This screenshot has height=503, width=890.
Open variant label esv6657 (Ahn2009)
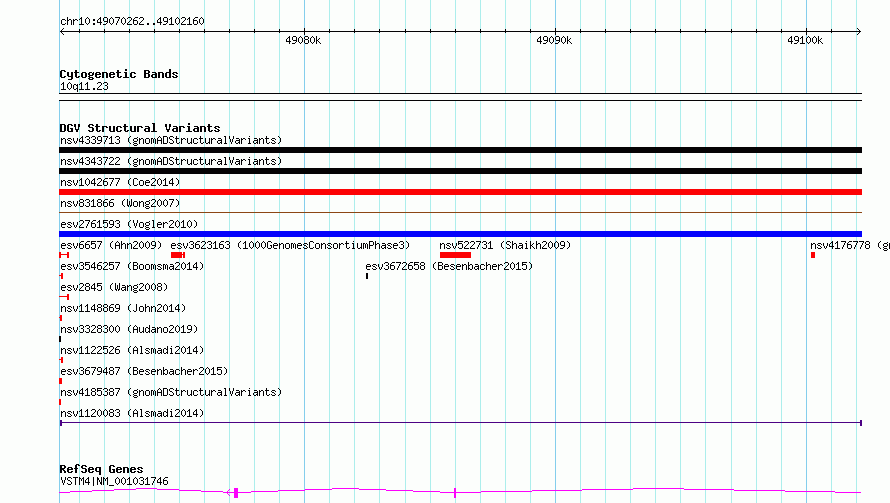[111, 245]
